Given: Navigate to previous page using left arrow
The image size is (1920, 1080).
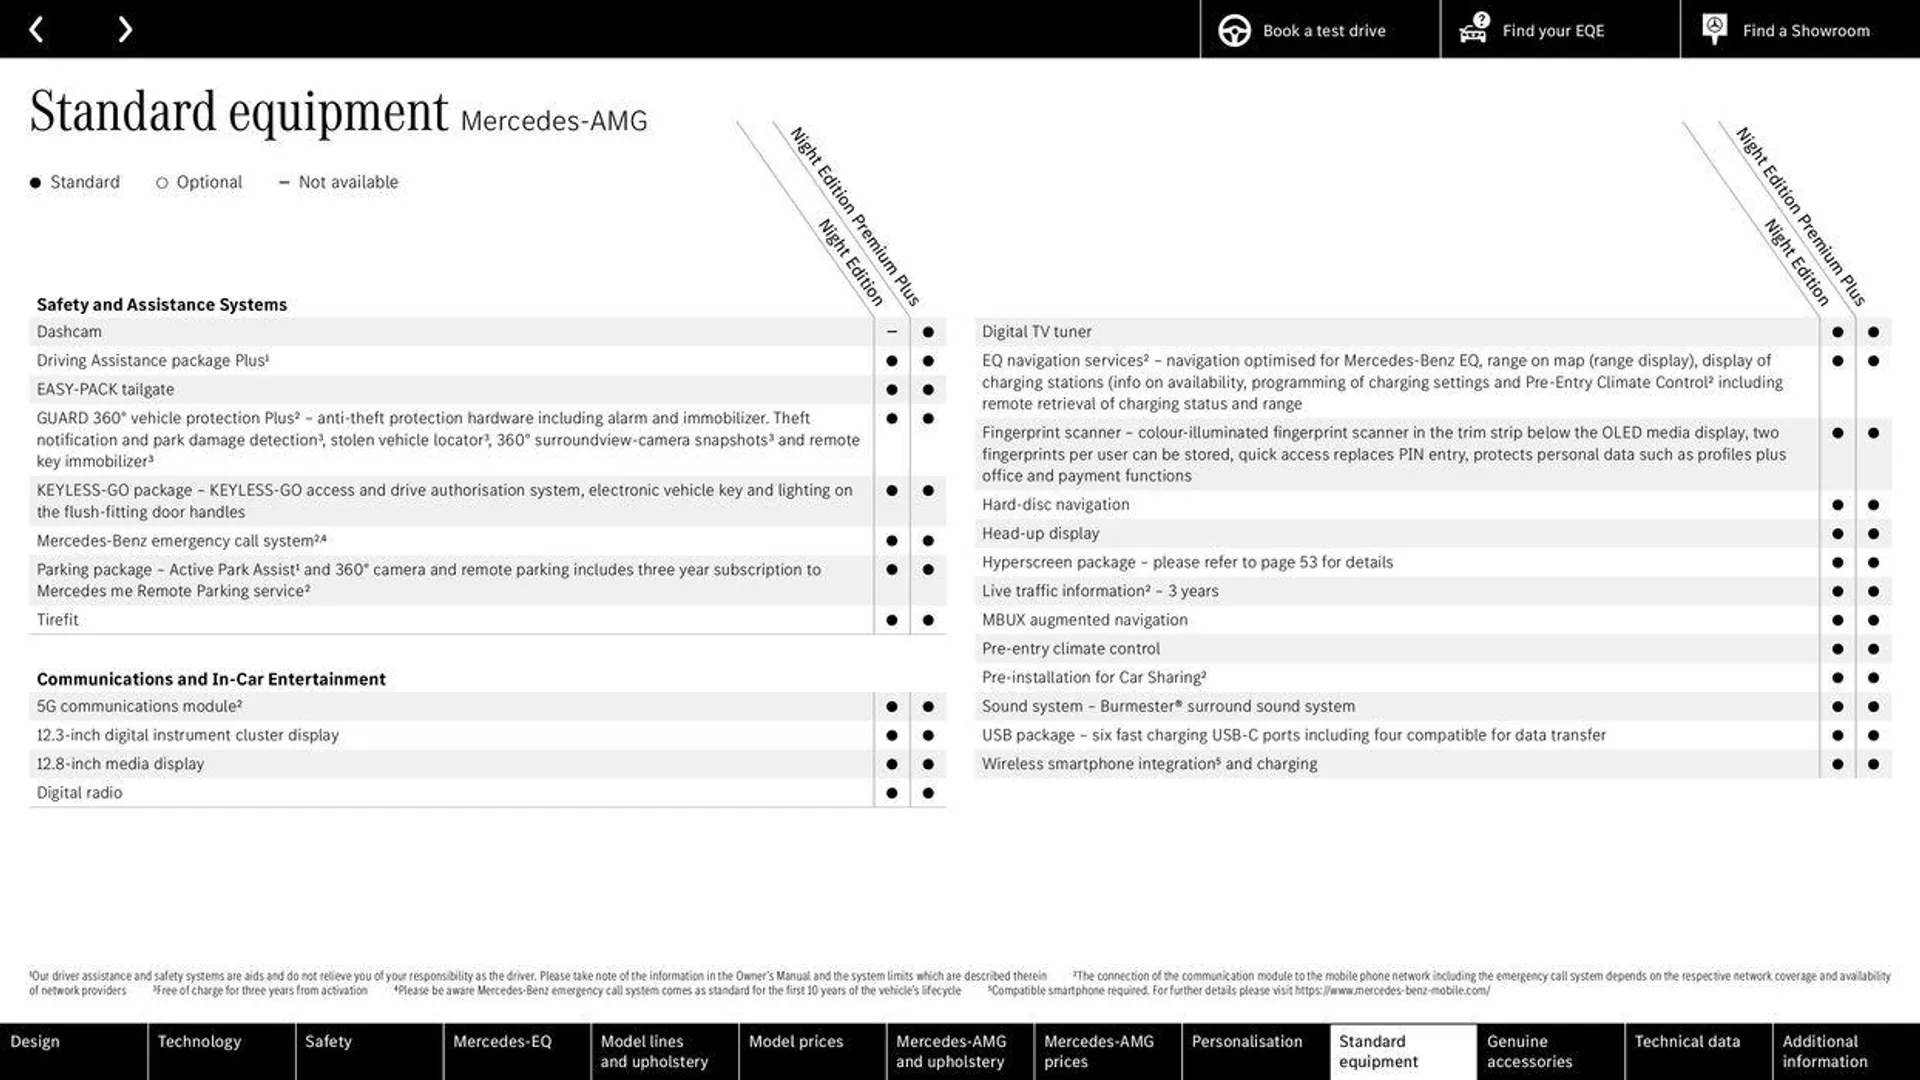Looking at the screenshot, I should pos(36,29).
